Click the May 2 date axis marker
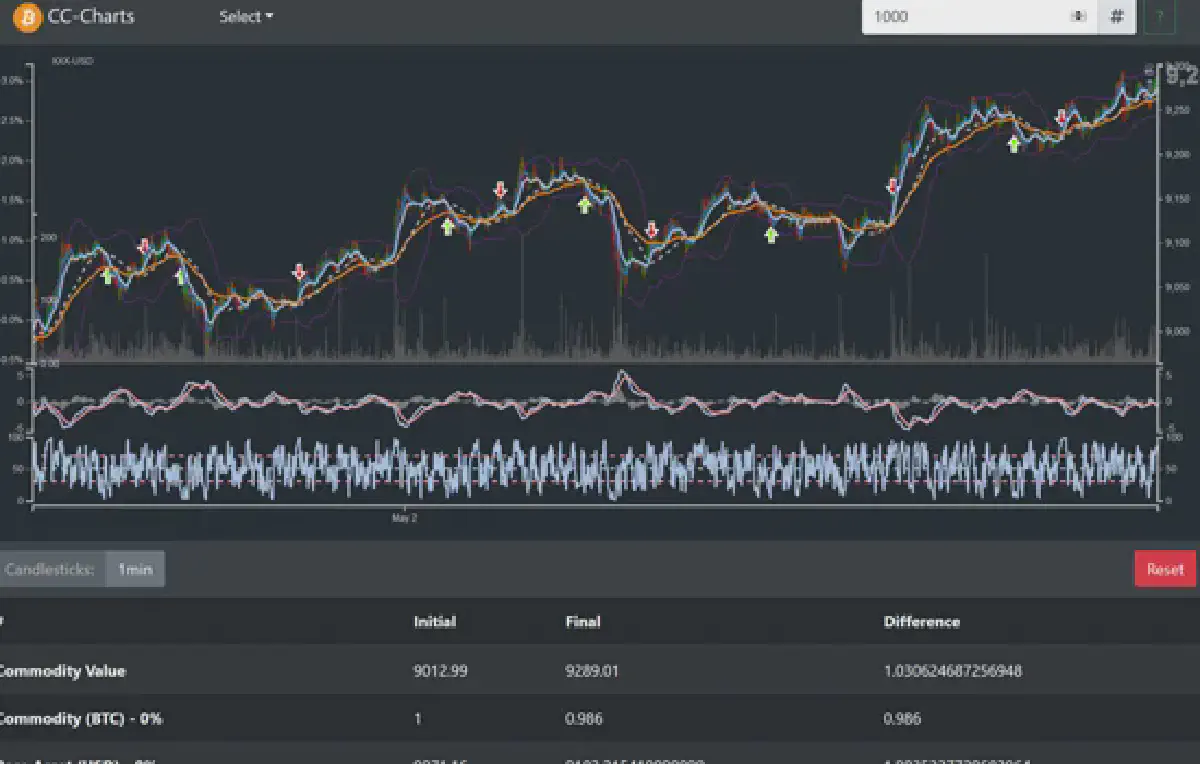This screenshot has width=1200, height=764. point(404,519)
